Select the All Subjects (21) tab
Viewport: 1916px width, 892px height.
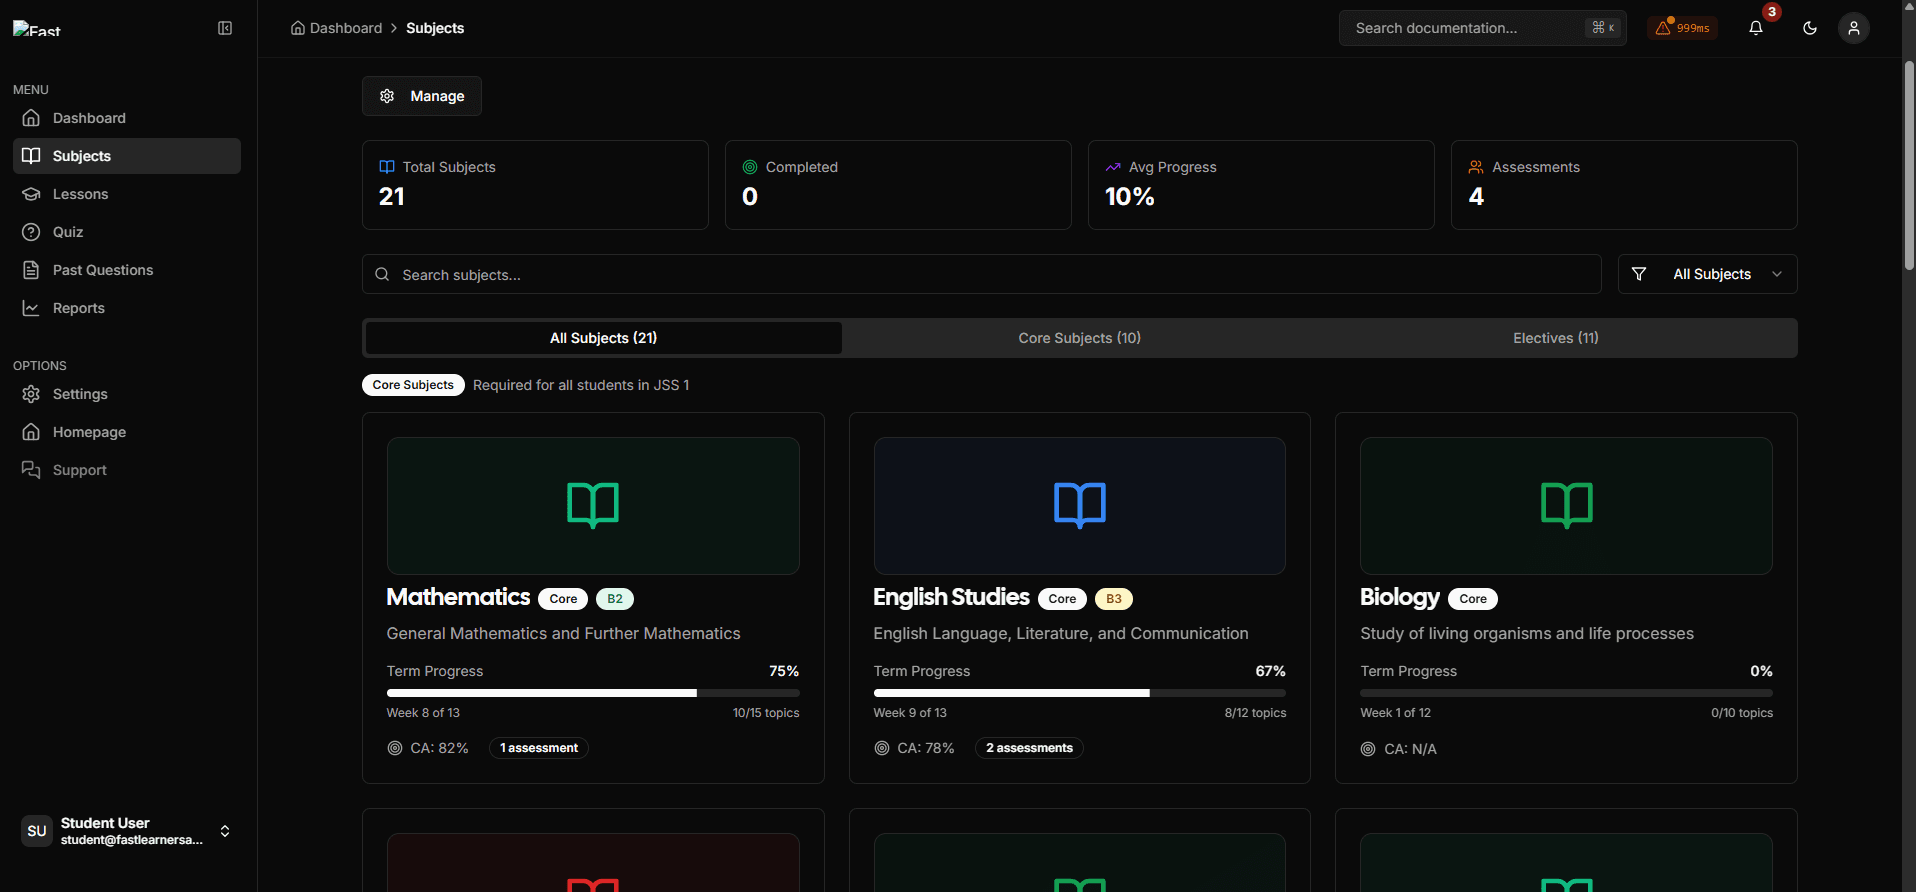603,338
